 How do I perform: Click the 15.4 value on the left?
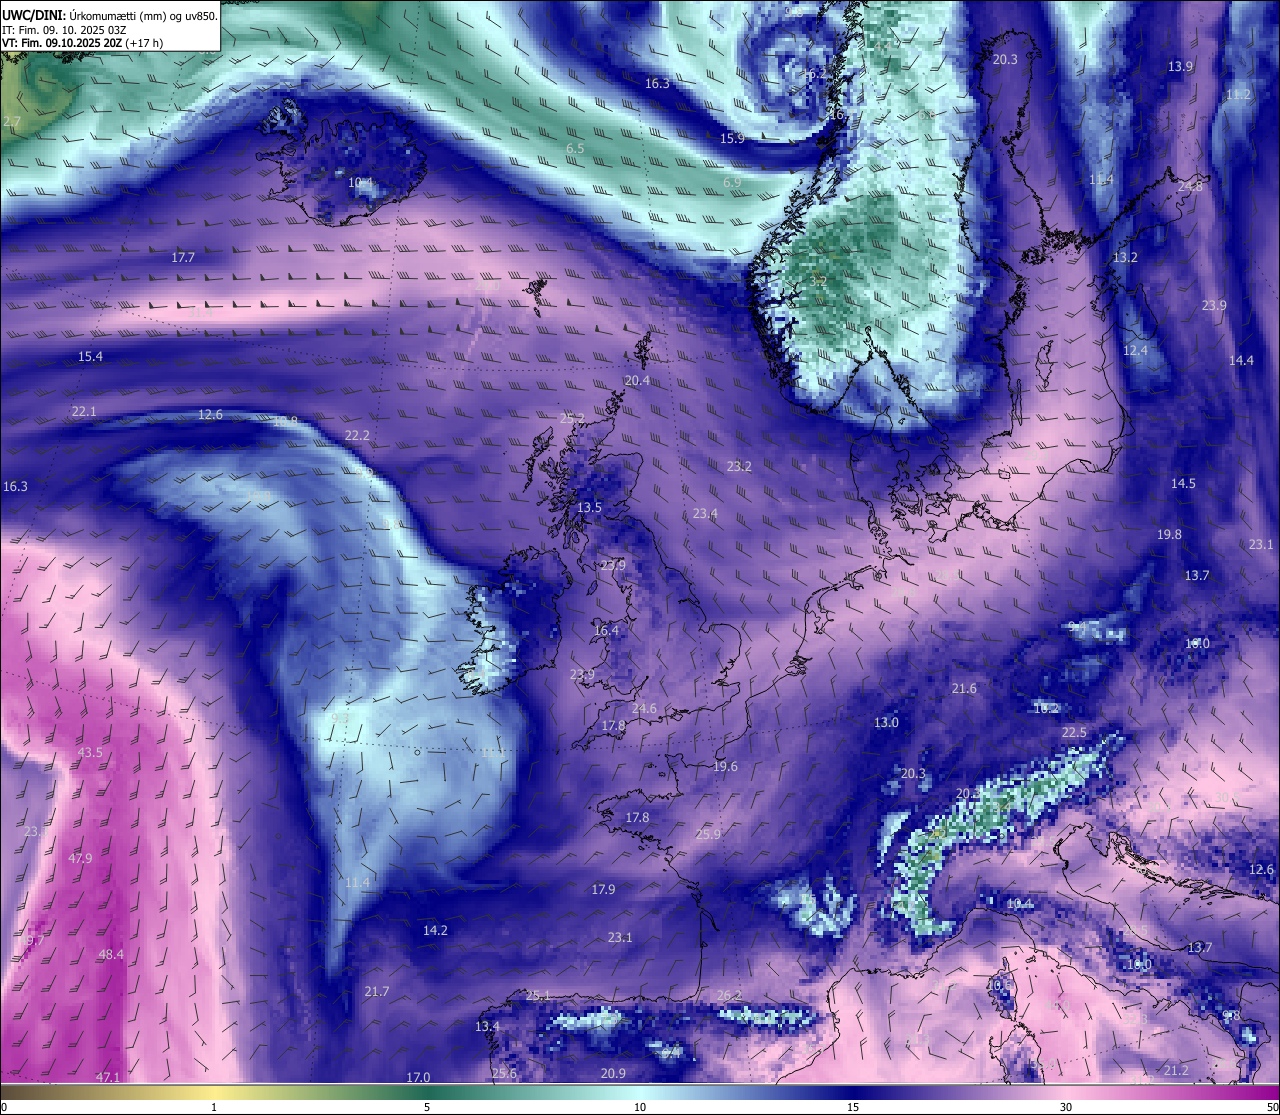(91, 356)
